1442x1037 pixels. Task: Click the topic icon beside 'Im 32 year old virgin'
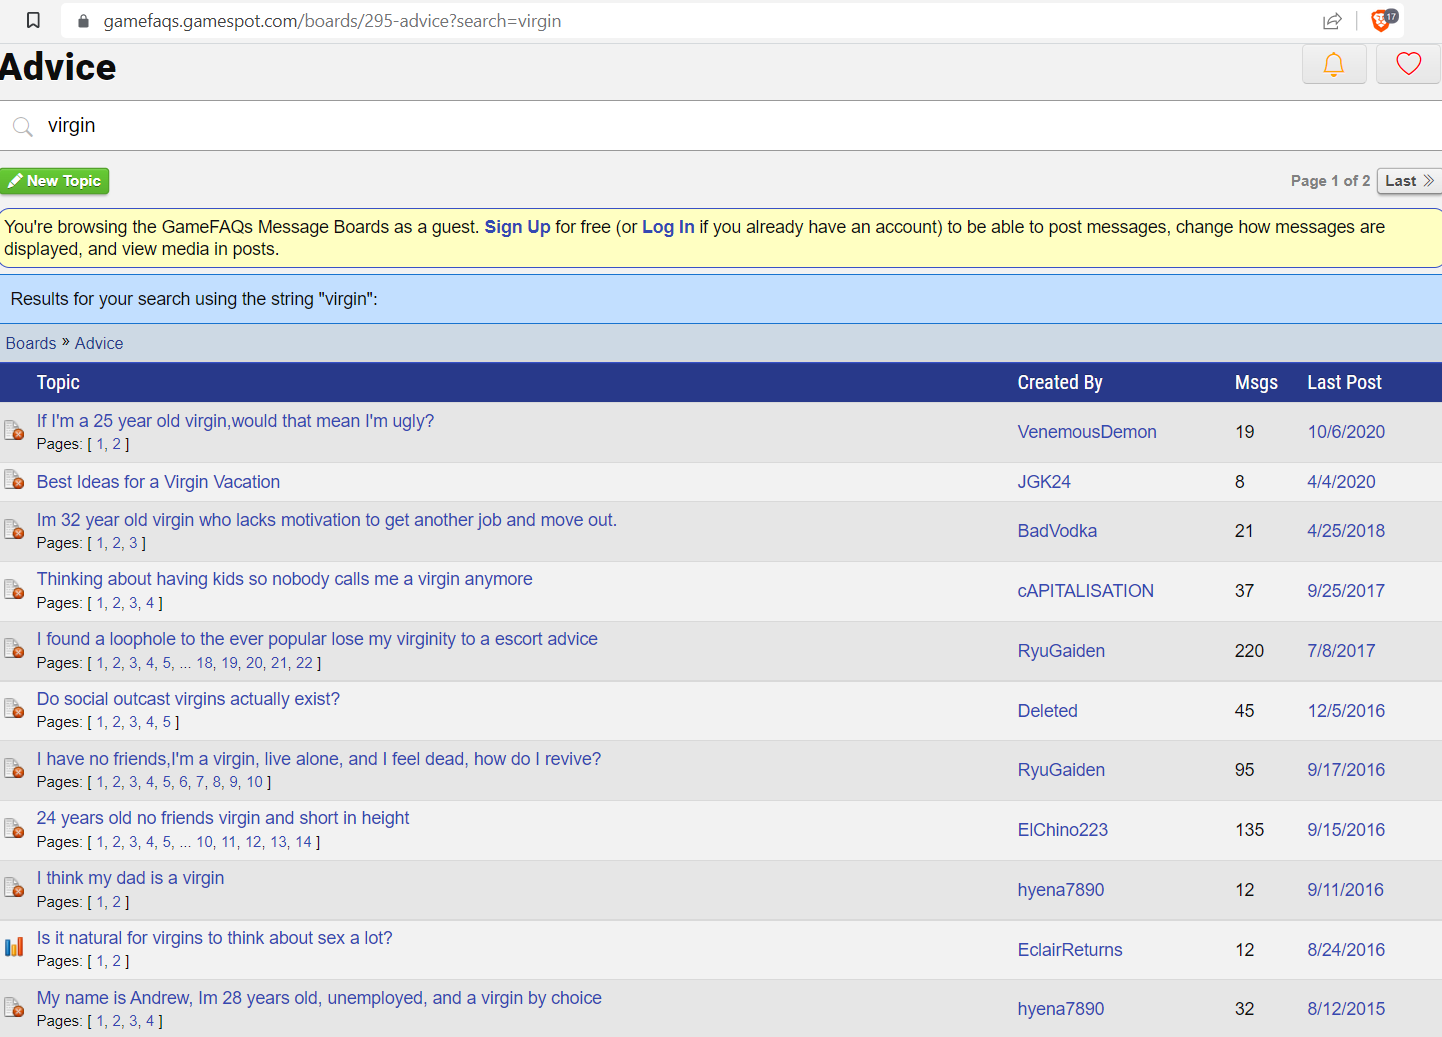coord(14,529)
